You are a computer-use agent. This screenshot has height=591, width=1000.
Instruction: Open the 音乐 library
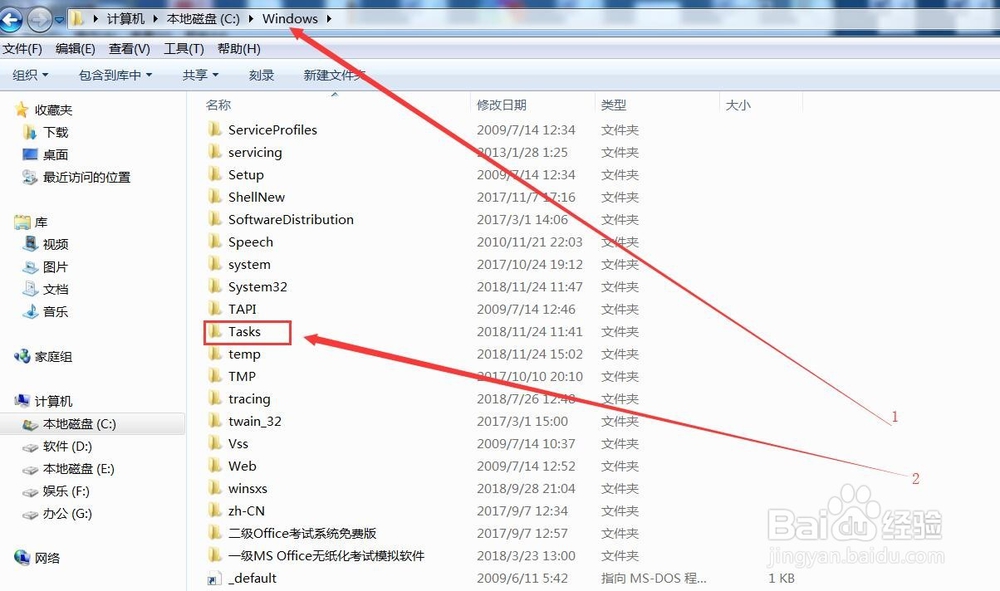tap(55, 311)
